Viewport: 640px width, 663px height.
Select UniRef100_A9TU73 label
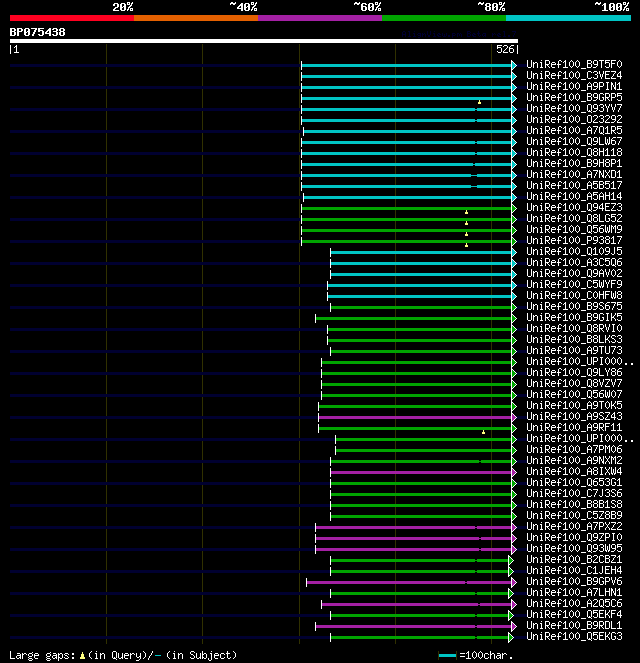click(x=574, y=350)
